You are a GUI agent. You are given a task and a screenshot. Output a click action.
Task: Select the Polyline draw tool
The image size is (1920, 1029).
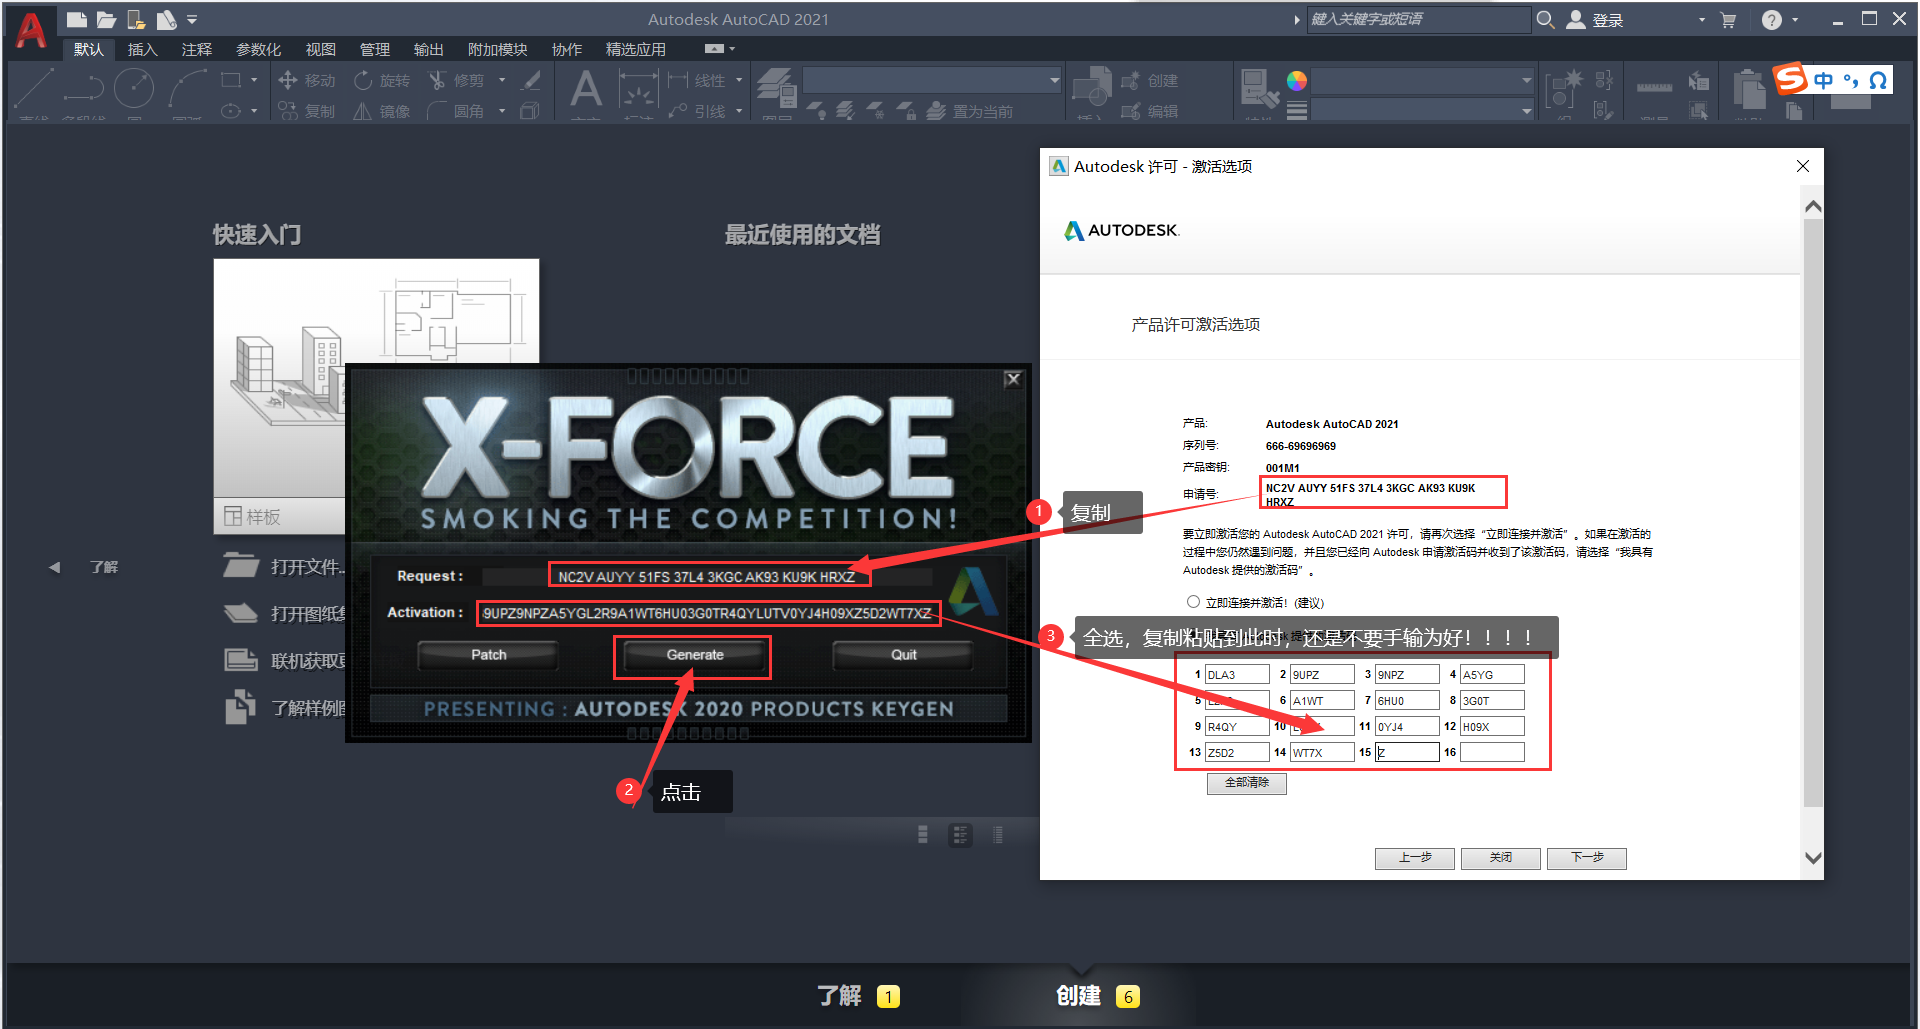[x=84, y=90]
